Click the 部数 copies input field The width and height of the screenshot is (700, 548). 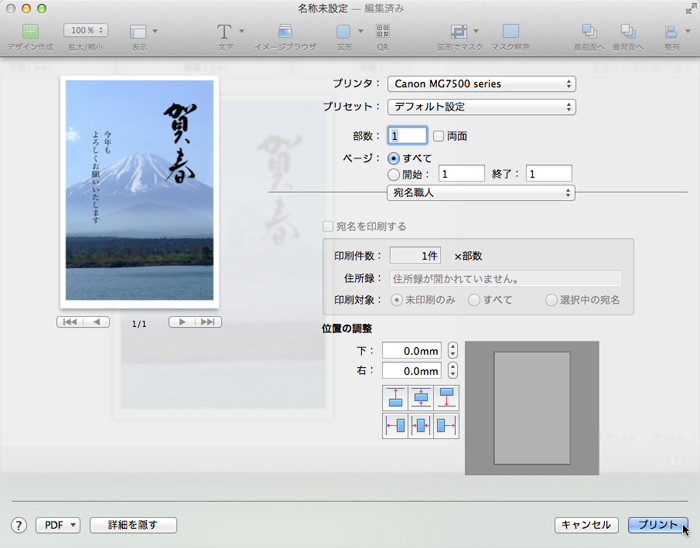[408, 136]
